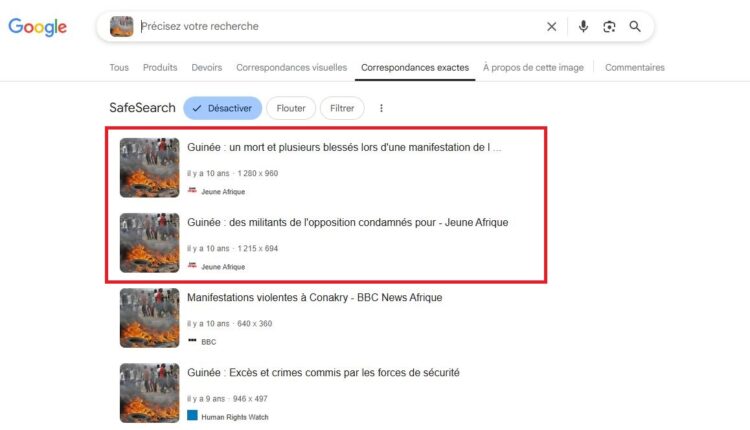This screenshot has height=430, width=750.
Task: Start voice search with the microphone icon
Action: pyautogui.click(x=583, y=26)
